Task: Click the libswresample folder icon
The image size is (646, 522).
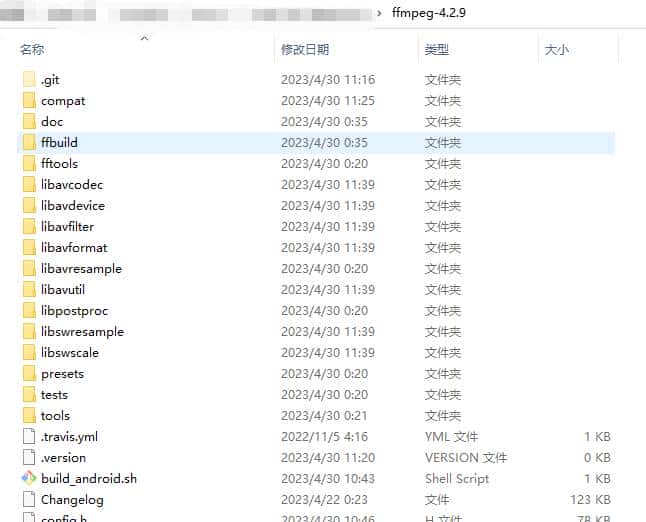Action: (x=29, y=332)
